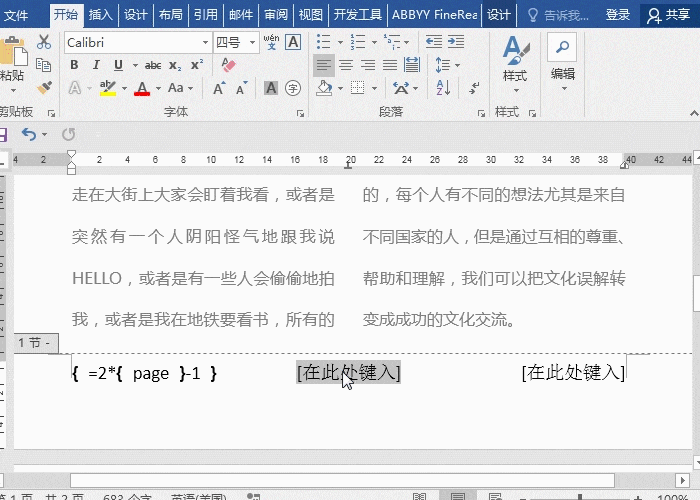Open the ABBYY FineReader tab
This screenshot has width=700, height=500.
pos(434,15)
